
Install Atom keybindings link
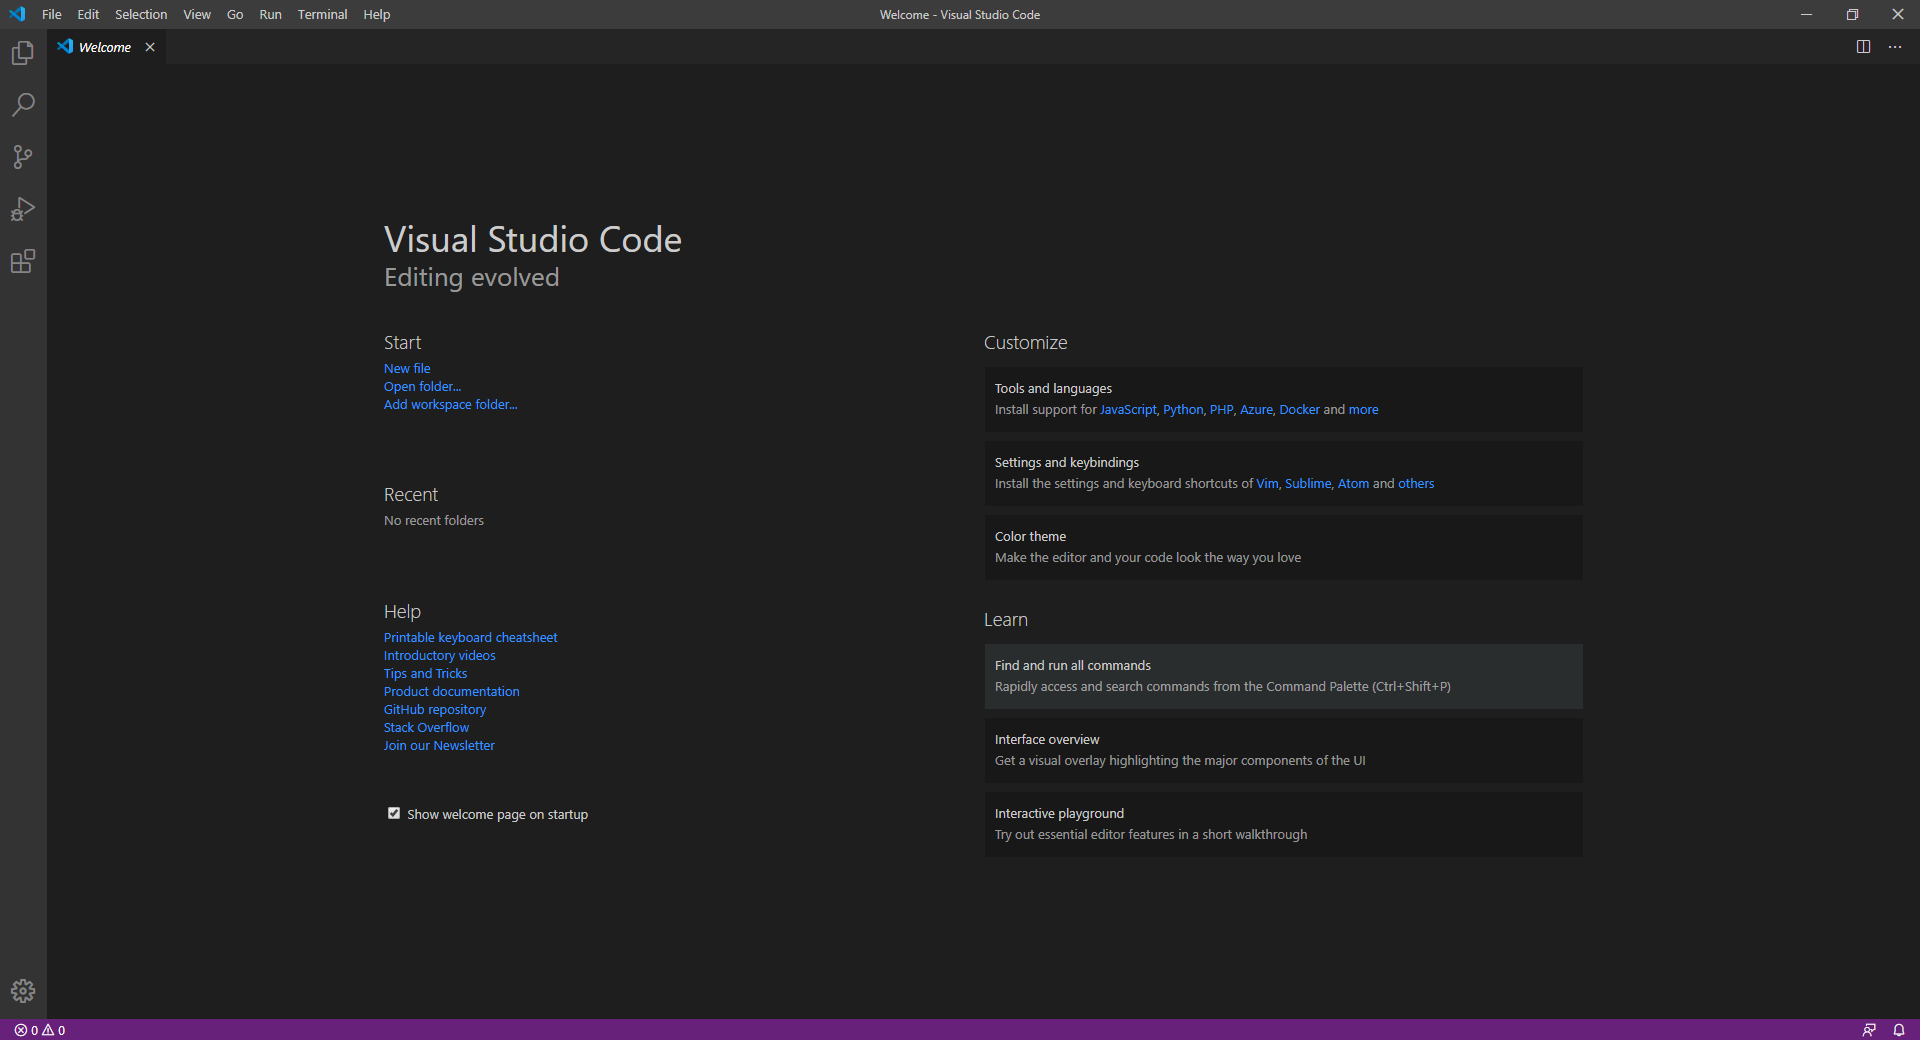[x=1353, y=483]
